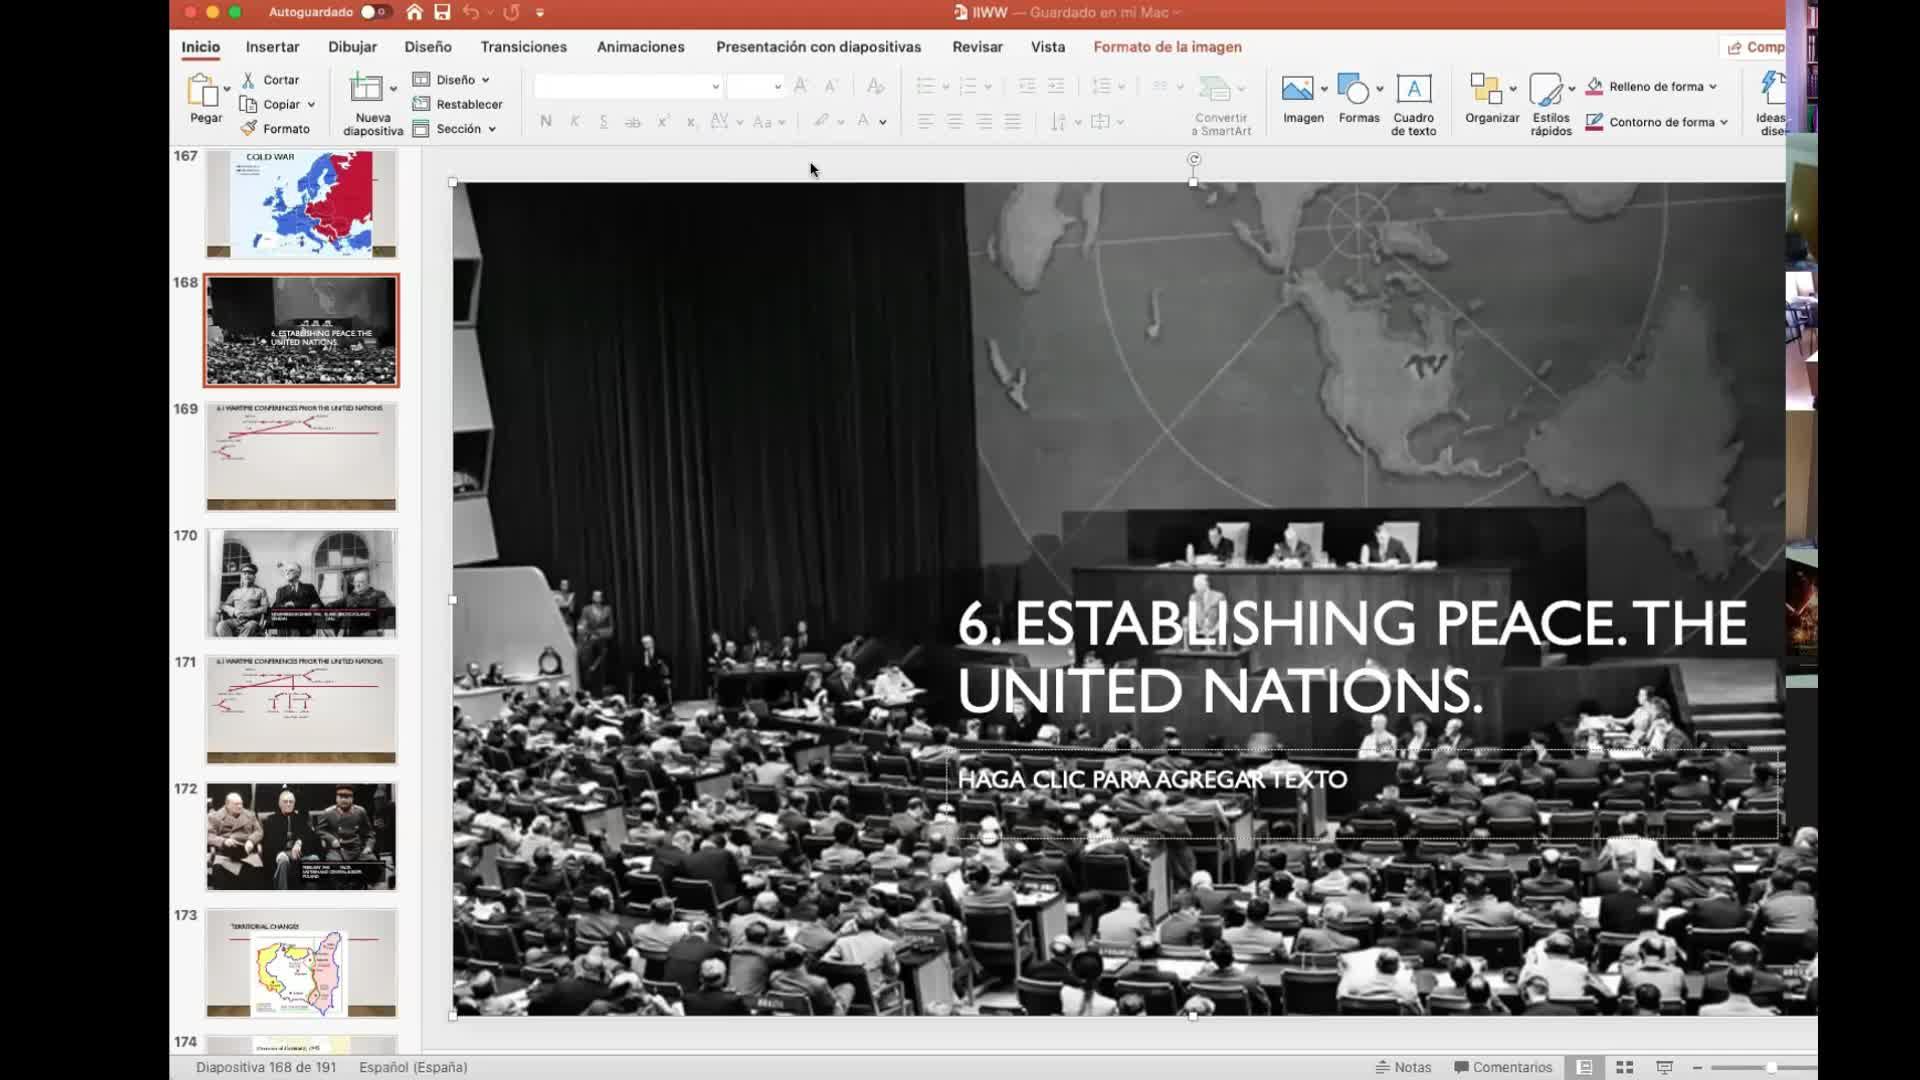Open the Relleno de forma dropdown

[1713, 87]
